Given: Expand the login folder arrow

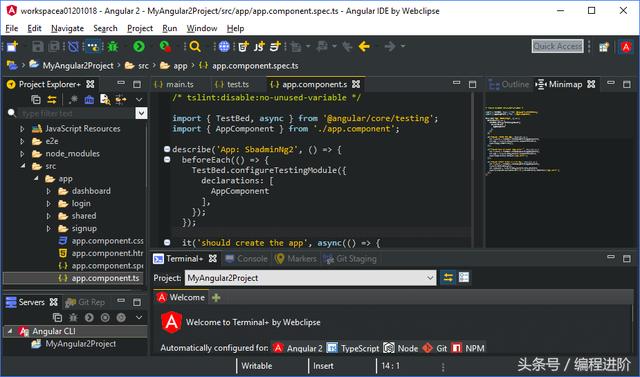Looking at the screenshot, I should [x=49, y=204].
